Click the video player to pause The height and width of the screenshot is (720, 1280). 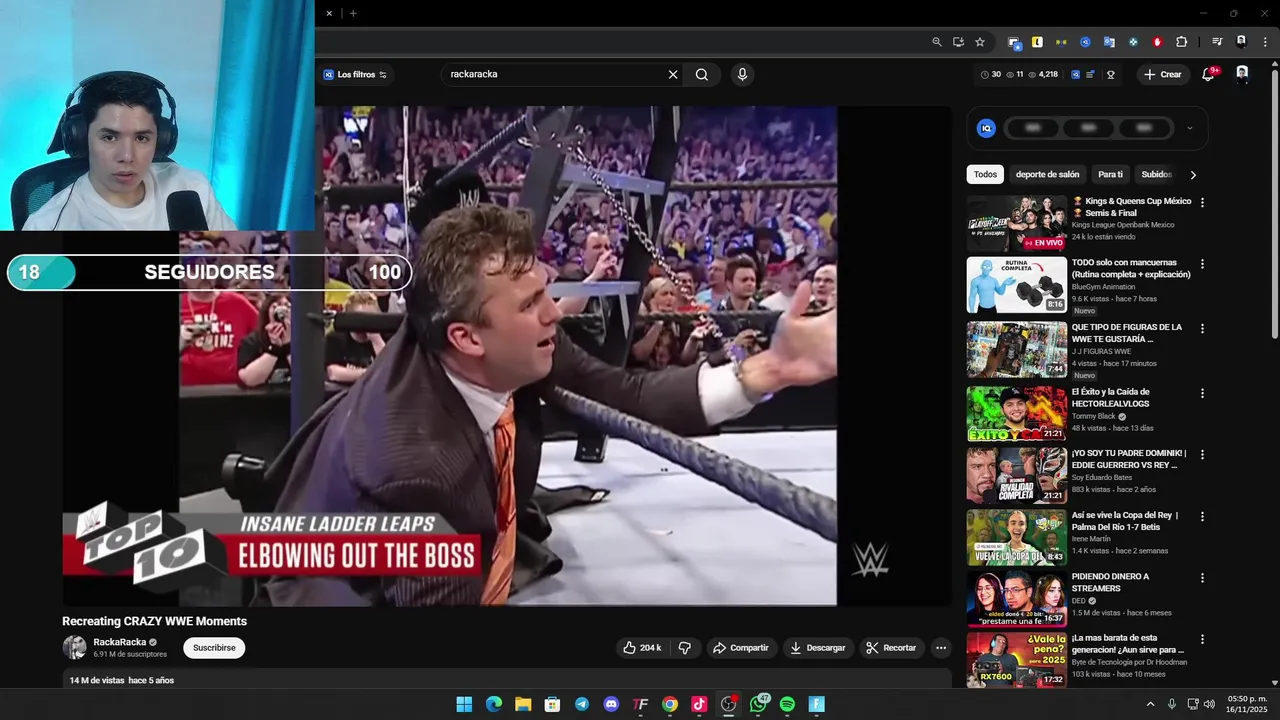(507, 355)
